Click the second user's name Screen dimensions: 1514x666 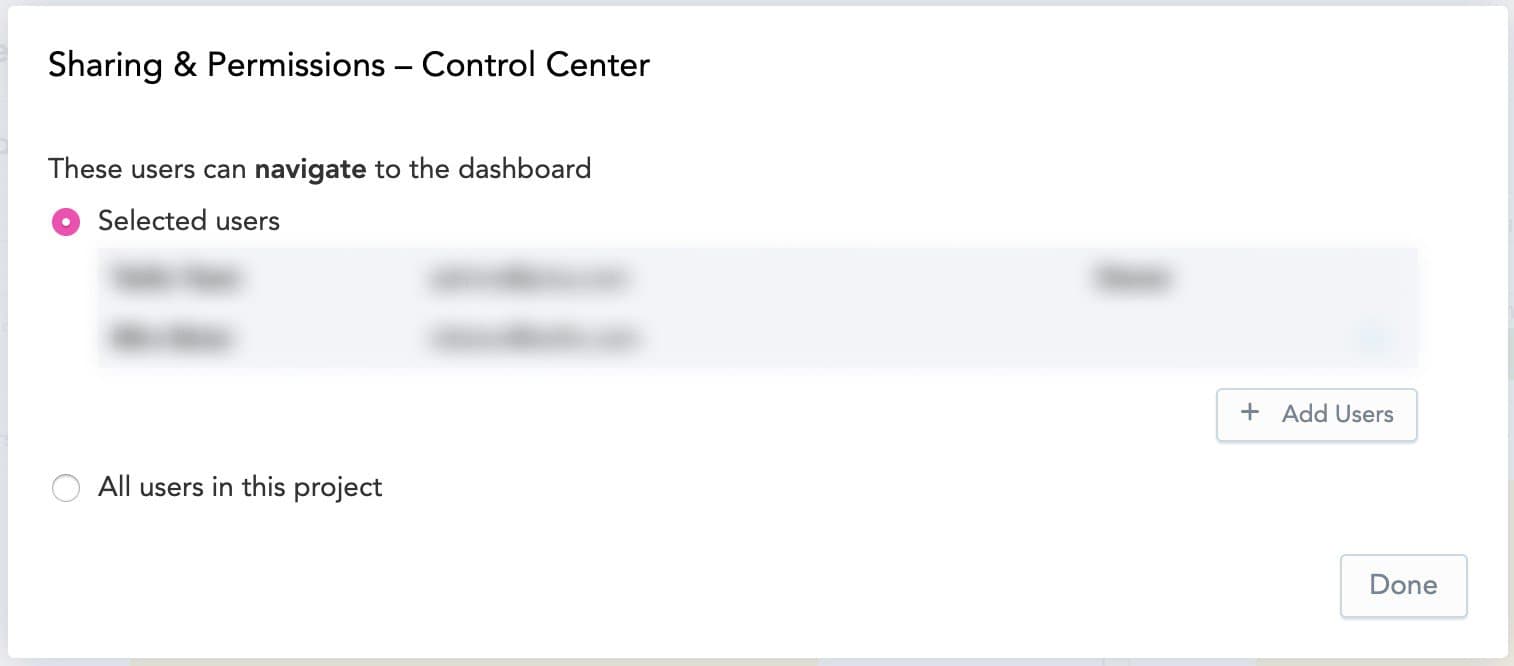pos(172,339)
